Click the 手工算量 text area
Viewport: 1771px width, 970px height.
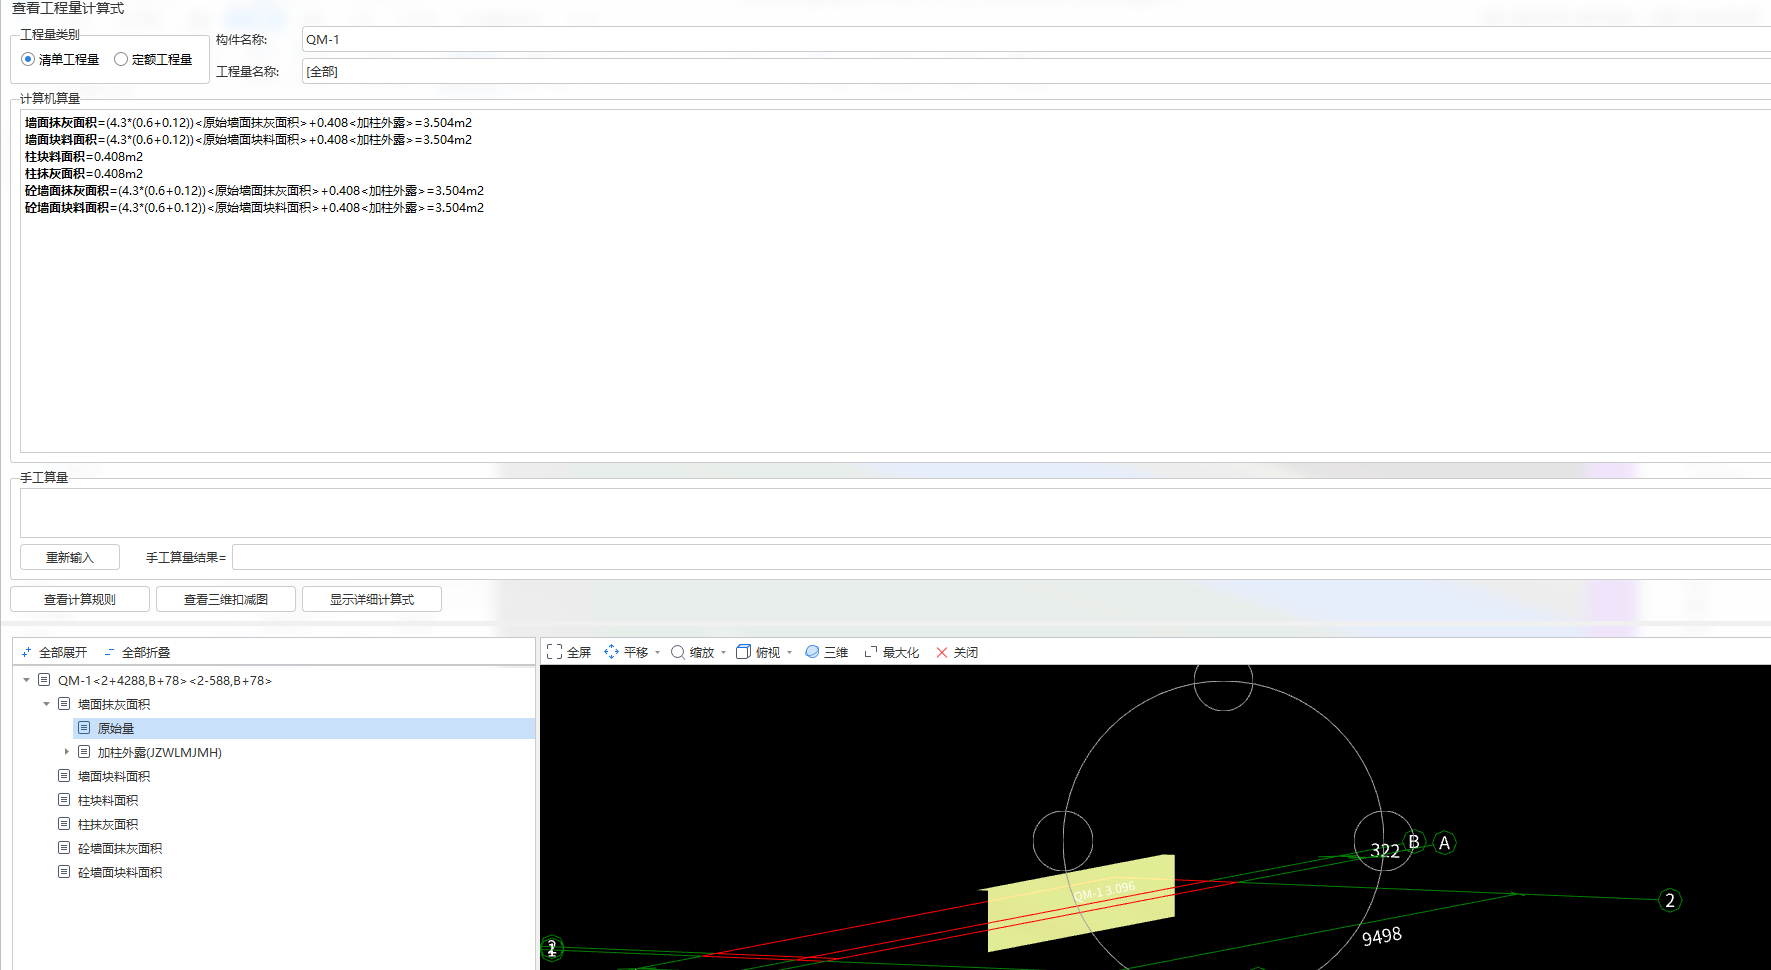(x=895, y=513)
